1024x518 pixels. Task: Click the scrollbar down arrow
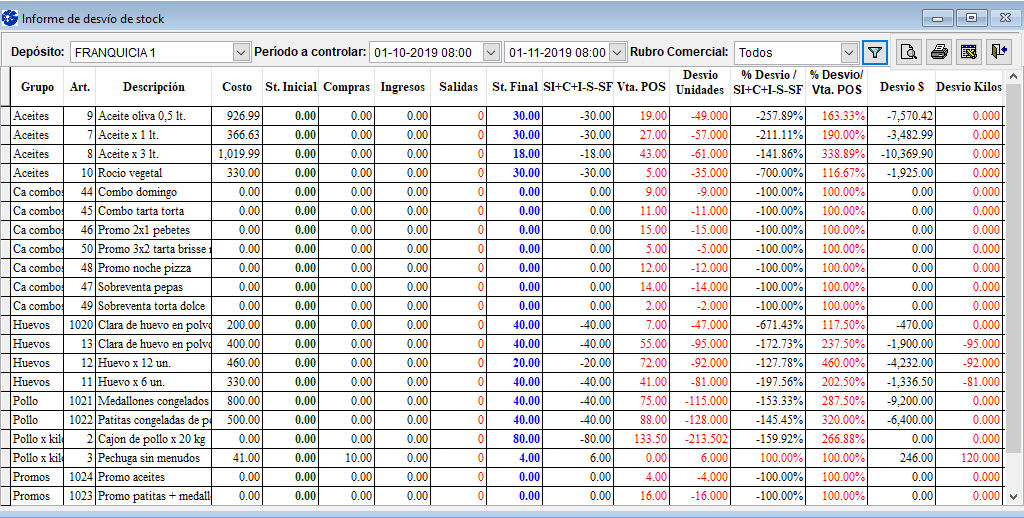pos(1014,497)
